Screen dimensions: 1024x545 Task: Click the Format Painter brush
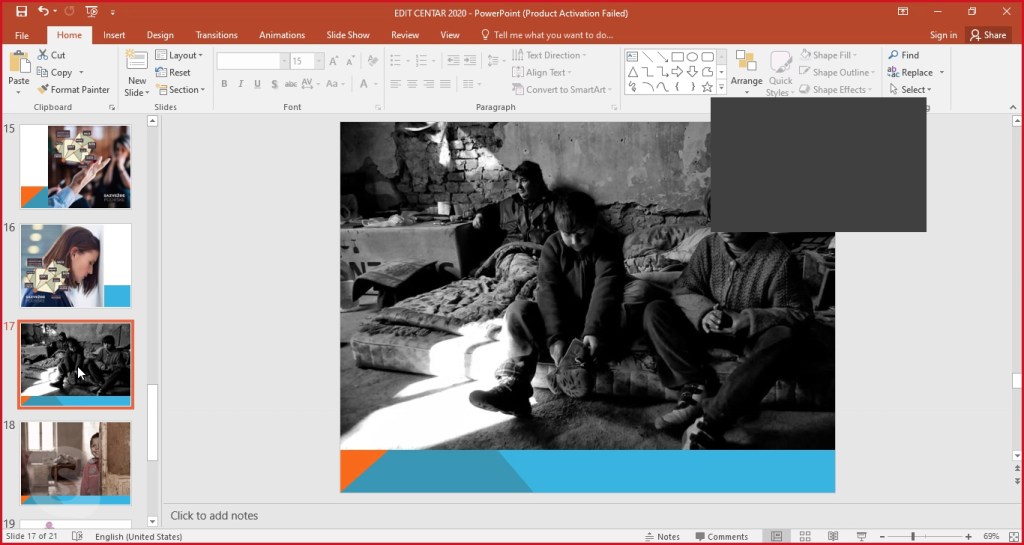point(43,90)
